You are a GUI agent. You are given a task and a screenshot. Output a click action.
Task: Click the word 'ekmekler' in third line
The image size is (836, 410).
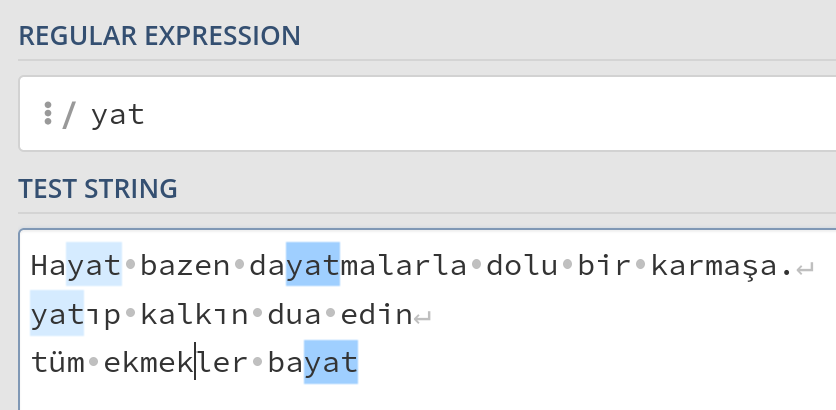pos(176,362)
